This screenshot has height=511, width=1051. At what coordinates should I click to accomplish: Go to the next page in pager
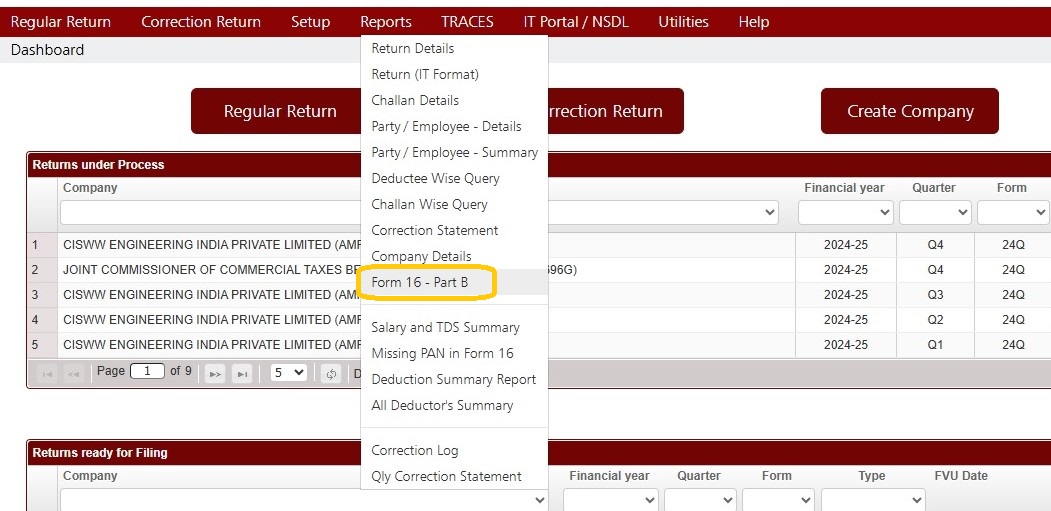tap(214, 374)
